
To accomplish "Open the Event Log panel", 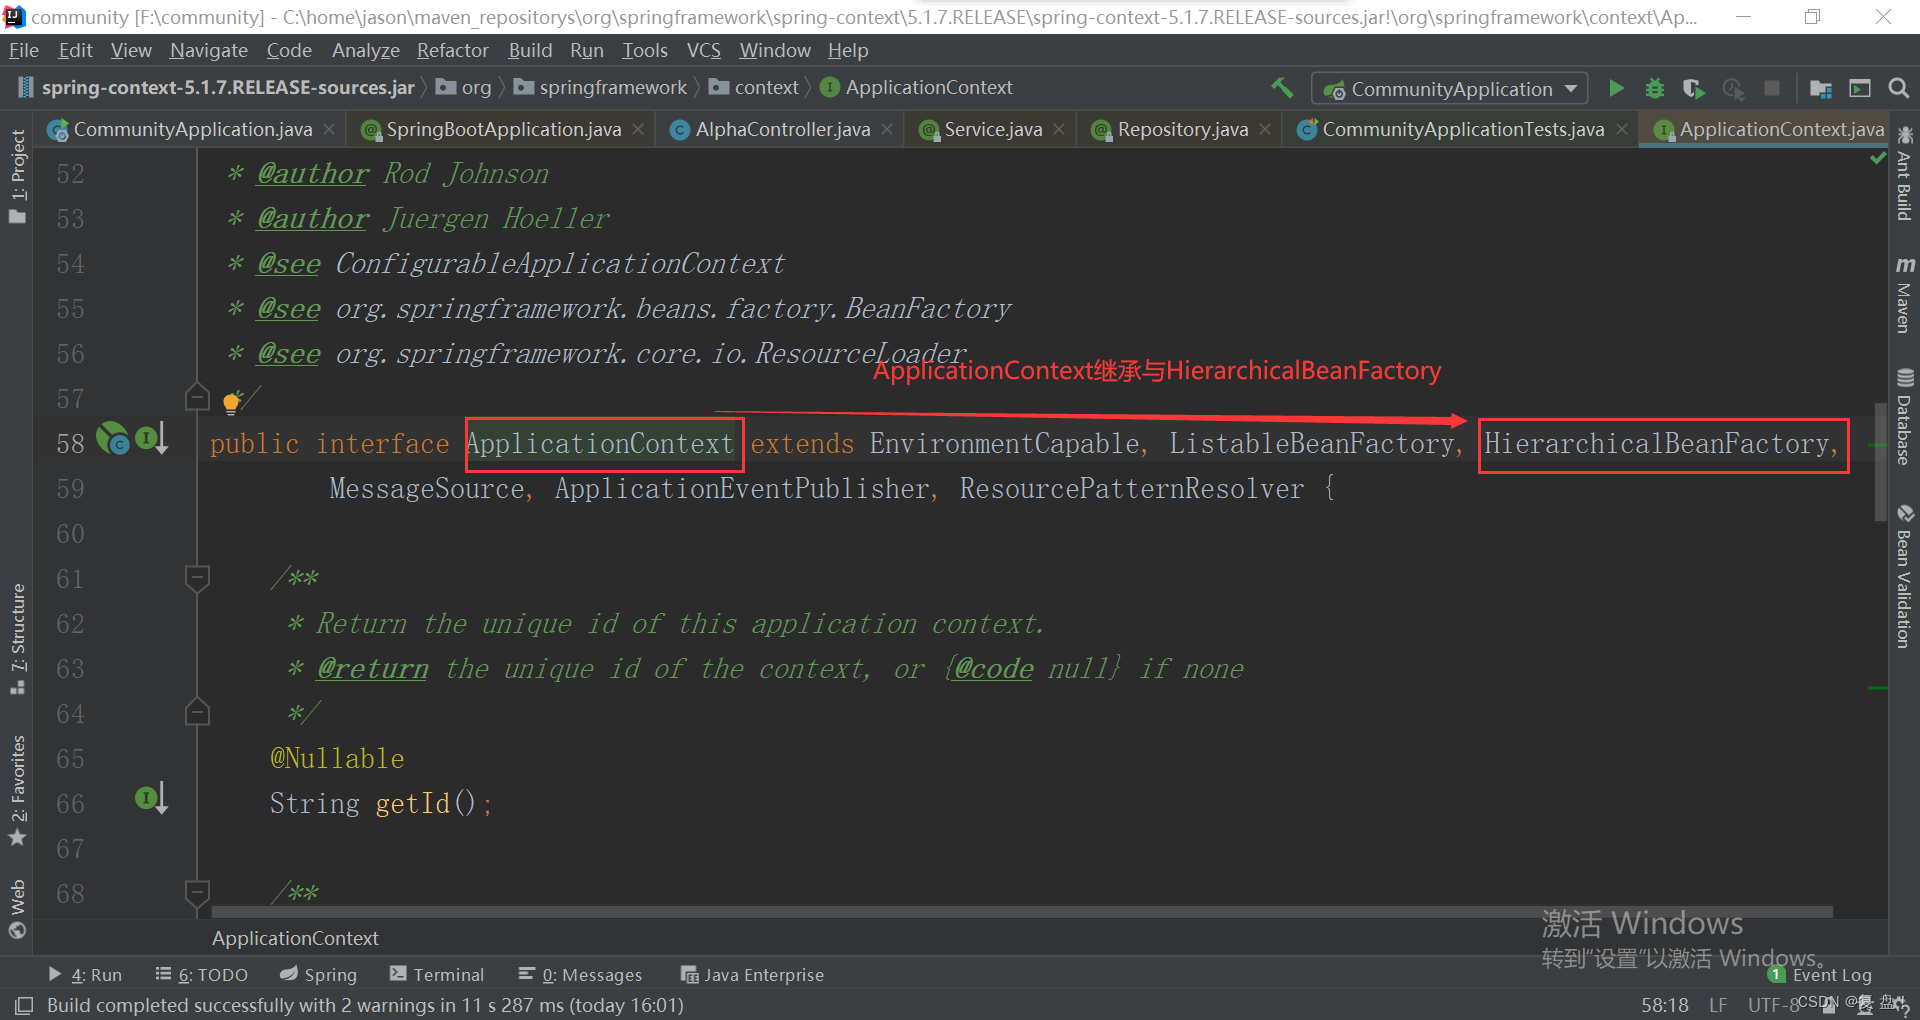I will tap(1820, 975).
